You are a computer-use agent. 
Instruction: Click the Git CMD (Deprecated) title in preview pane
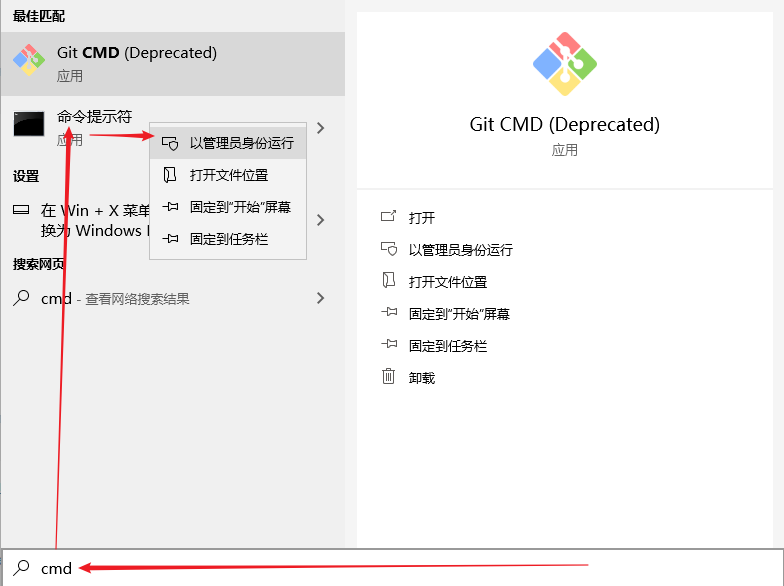[564, 124]
